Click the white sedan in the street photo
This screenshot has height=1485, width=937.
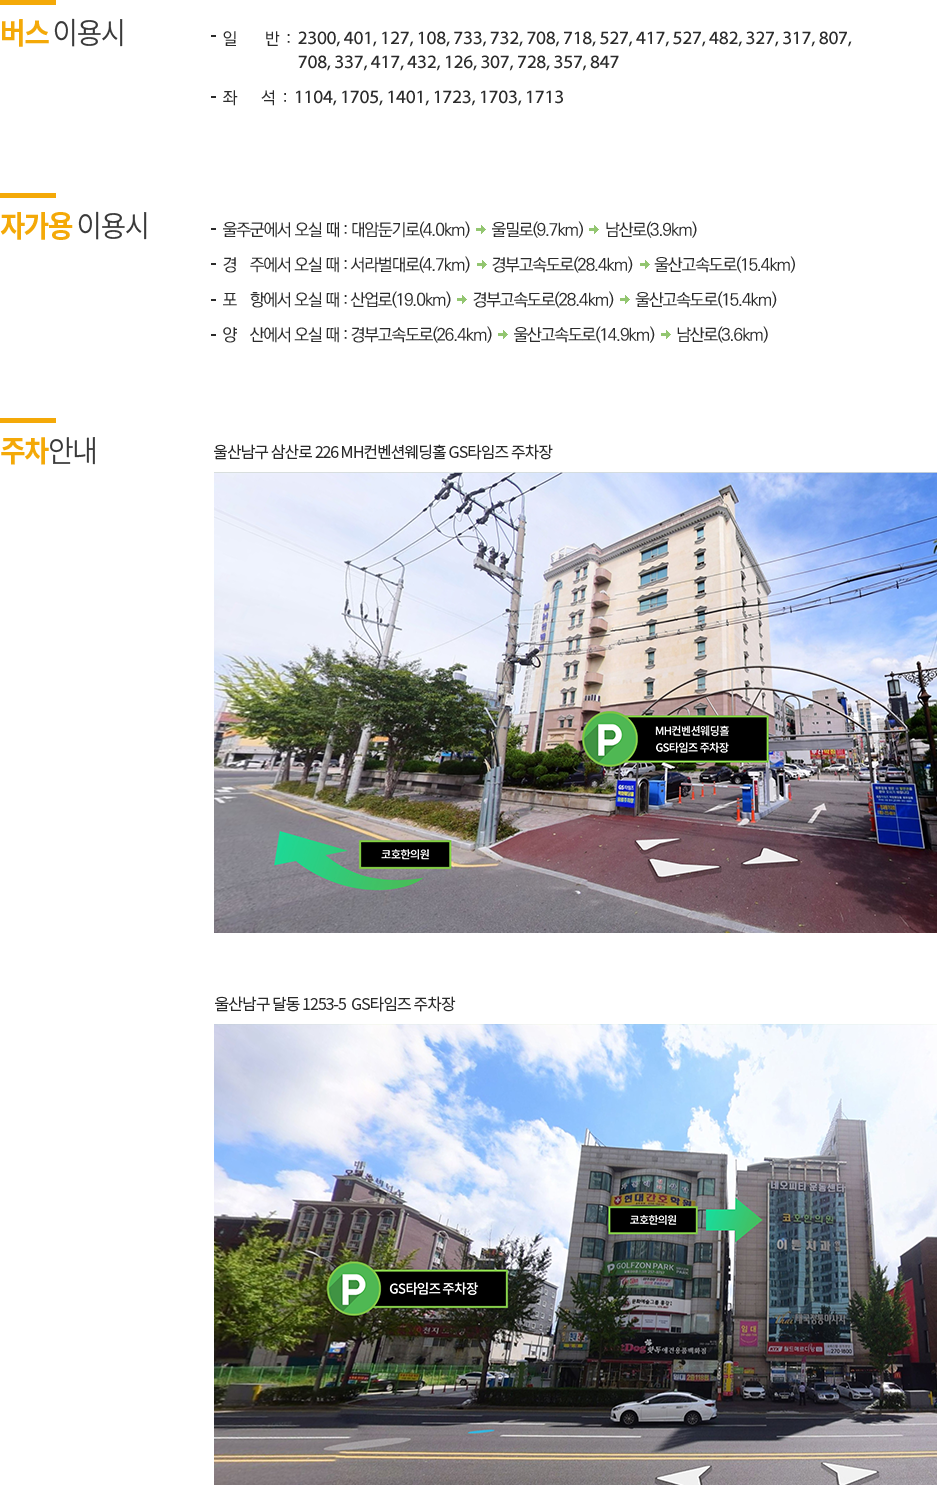(x=663, y=1410)
